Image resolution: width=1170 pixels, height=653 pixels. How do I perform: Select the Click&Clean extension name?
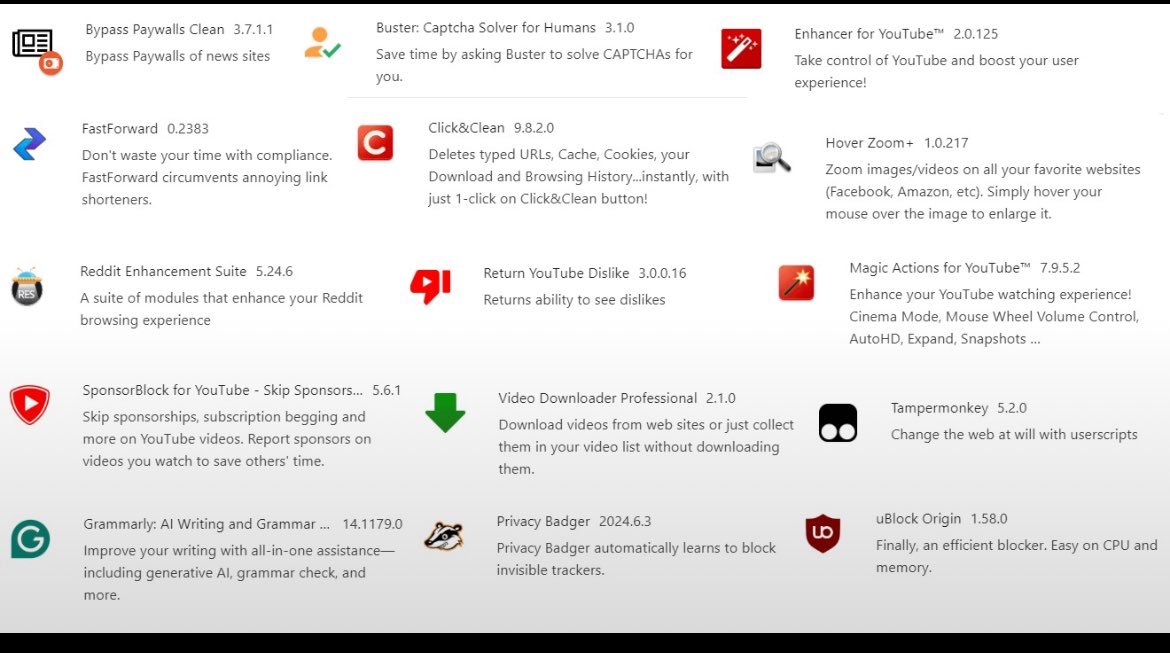coord(466,128)
